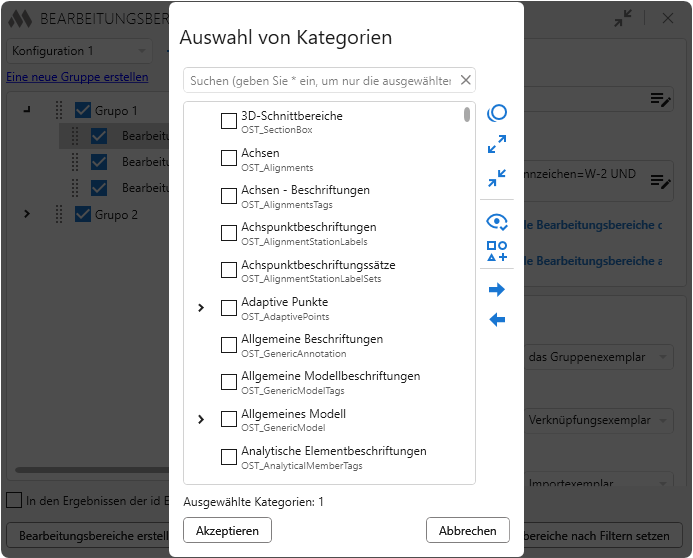
Task: Expand the Grupo 2 tree node
Action: [27, 214]
